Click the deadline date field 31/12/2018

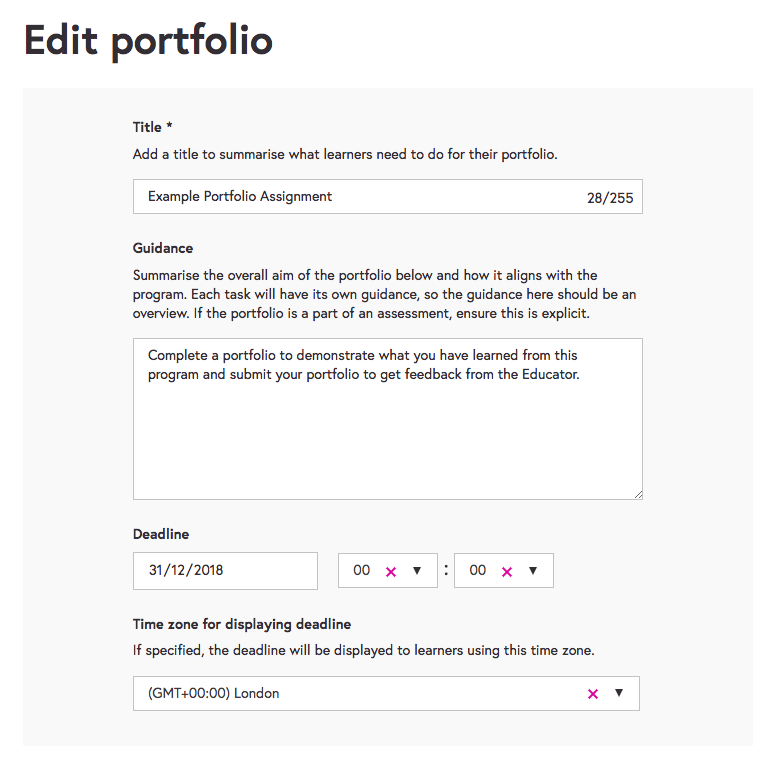[x=225, y=570]
